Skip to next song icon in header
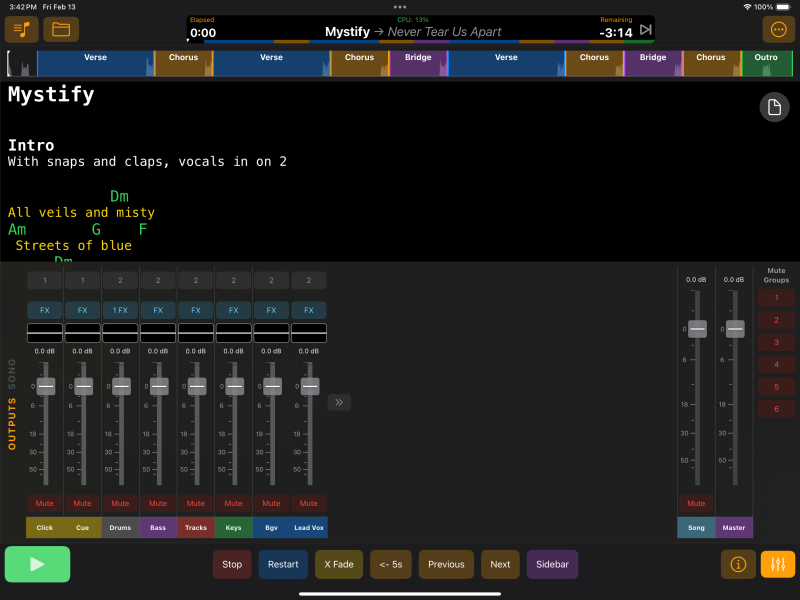This screenshot has height=600, width=800. (646, 30)
